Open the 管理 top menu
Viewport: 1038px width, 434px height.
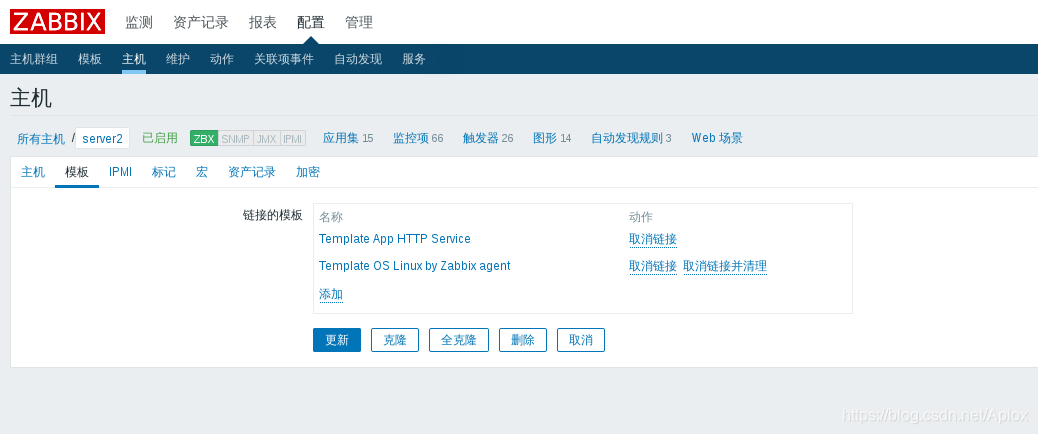click(359, 22)
